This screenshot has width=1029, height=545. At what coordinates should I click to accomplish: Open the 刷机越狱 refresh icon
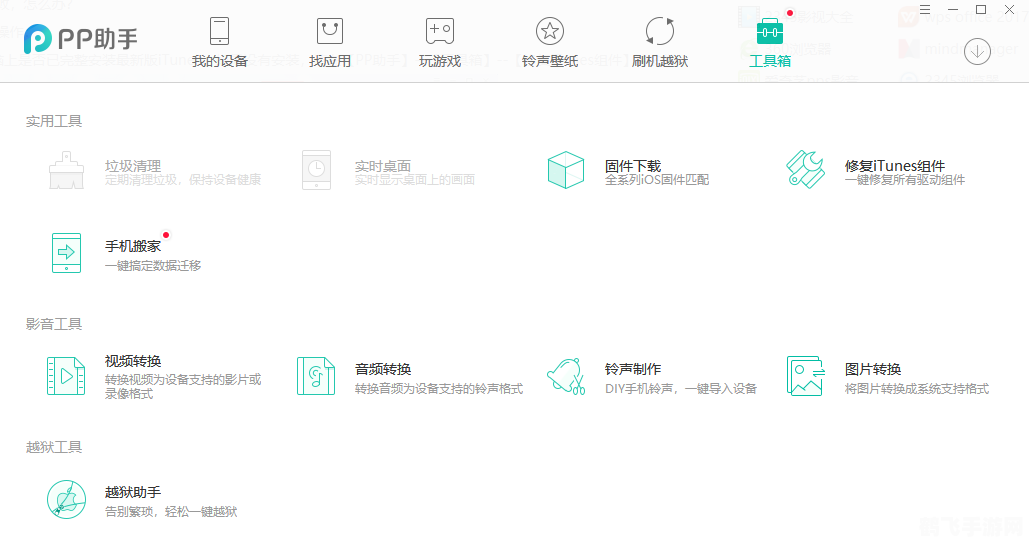pyautogui.click(x=660, y=31)
